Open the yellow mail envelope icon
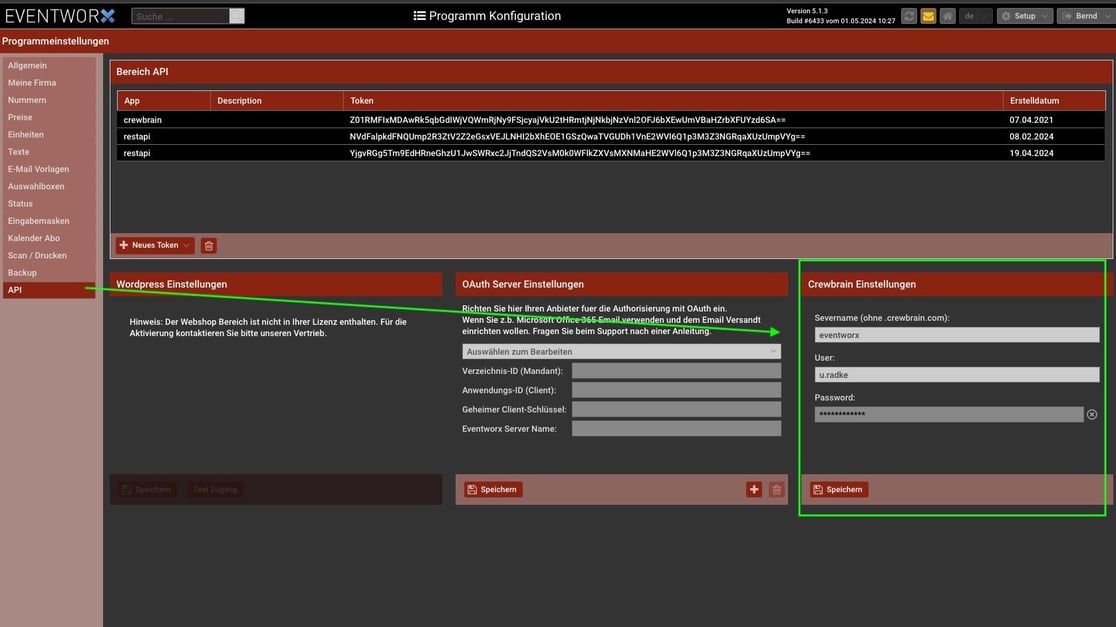 [928, 16]
